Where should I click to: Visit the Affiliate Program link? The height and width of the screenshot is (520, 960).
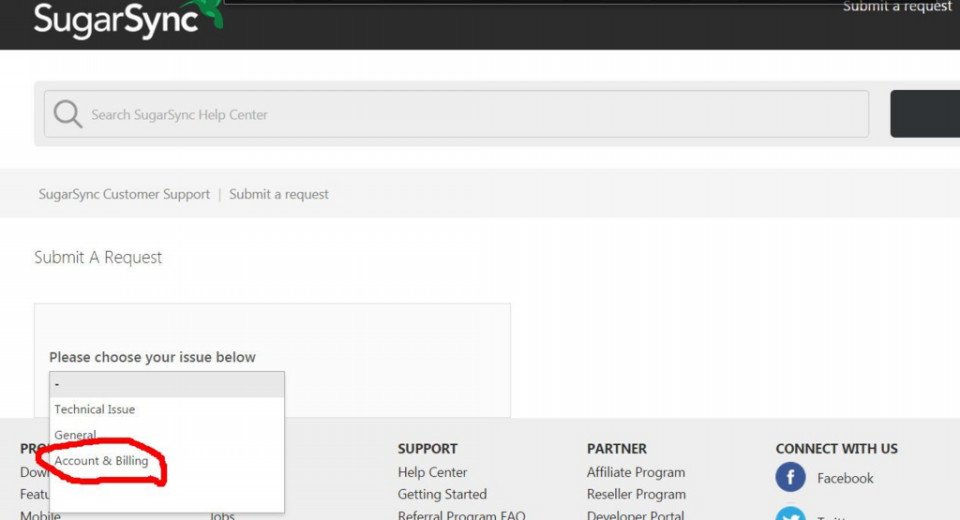pyautogui.click(x=636, y=472)
